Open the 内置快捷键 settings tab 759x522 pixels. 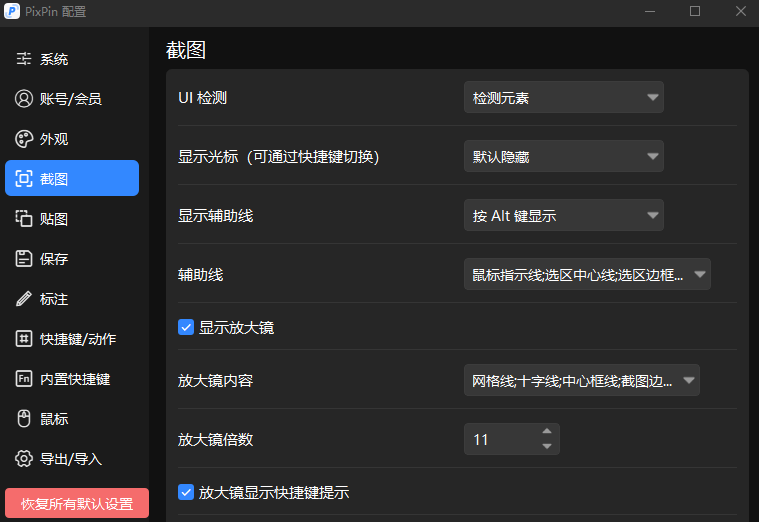tap(72, 379)
